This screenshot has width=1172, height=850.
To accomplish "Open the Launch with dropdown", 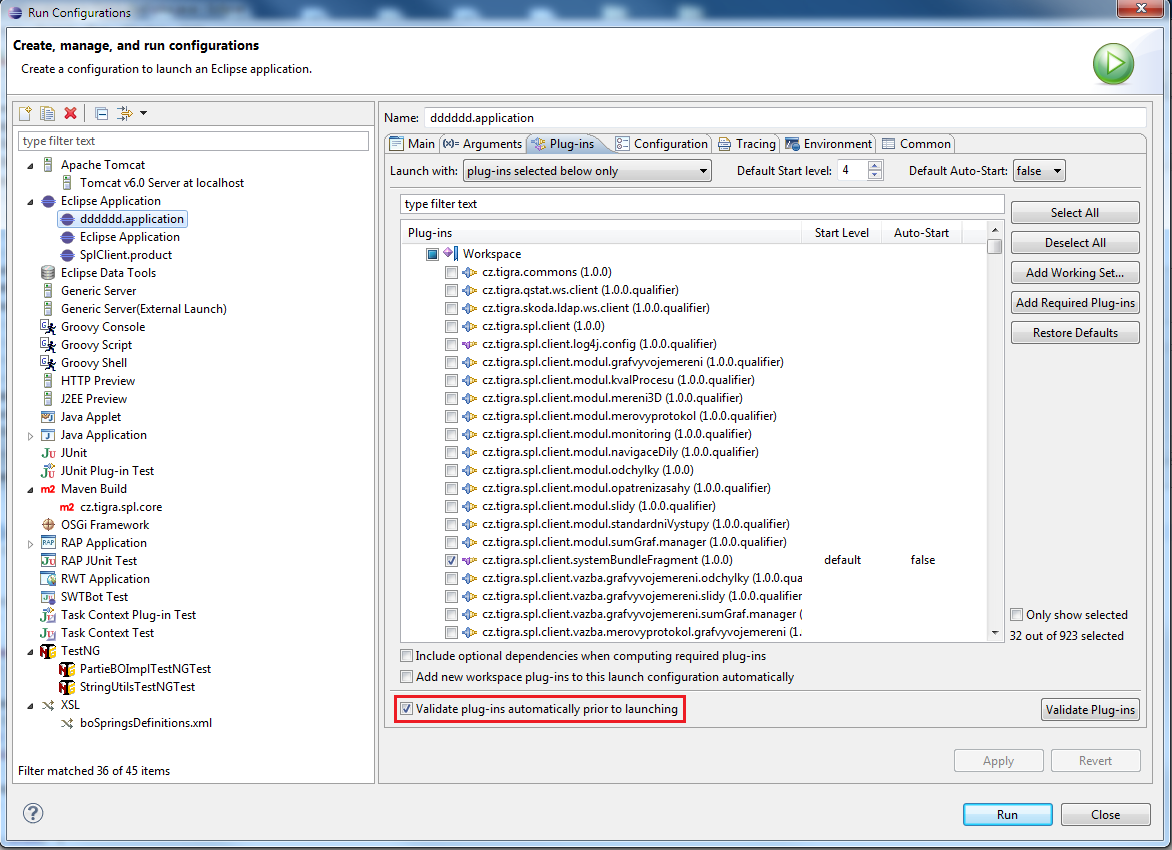I will [587, 171].
